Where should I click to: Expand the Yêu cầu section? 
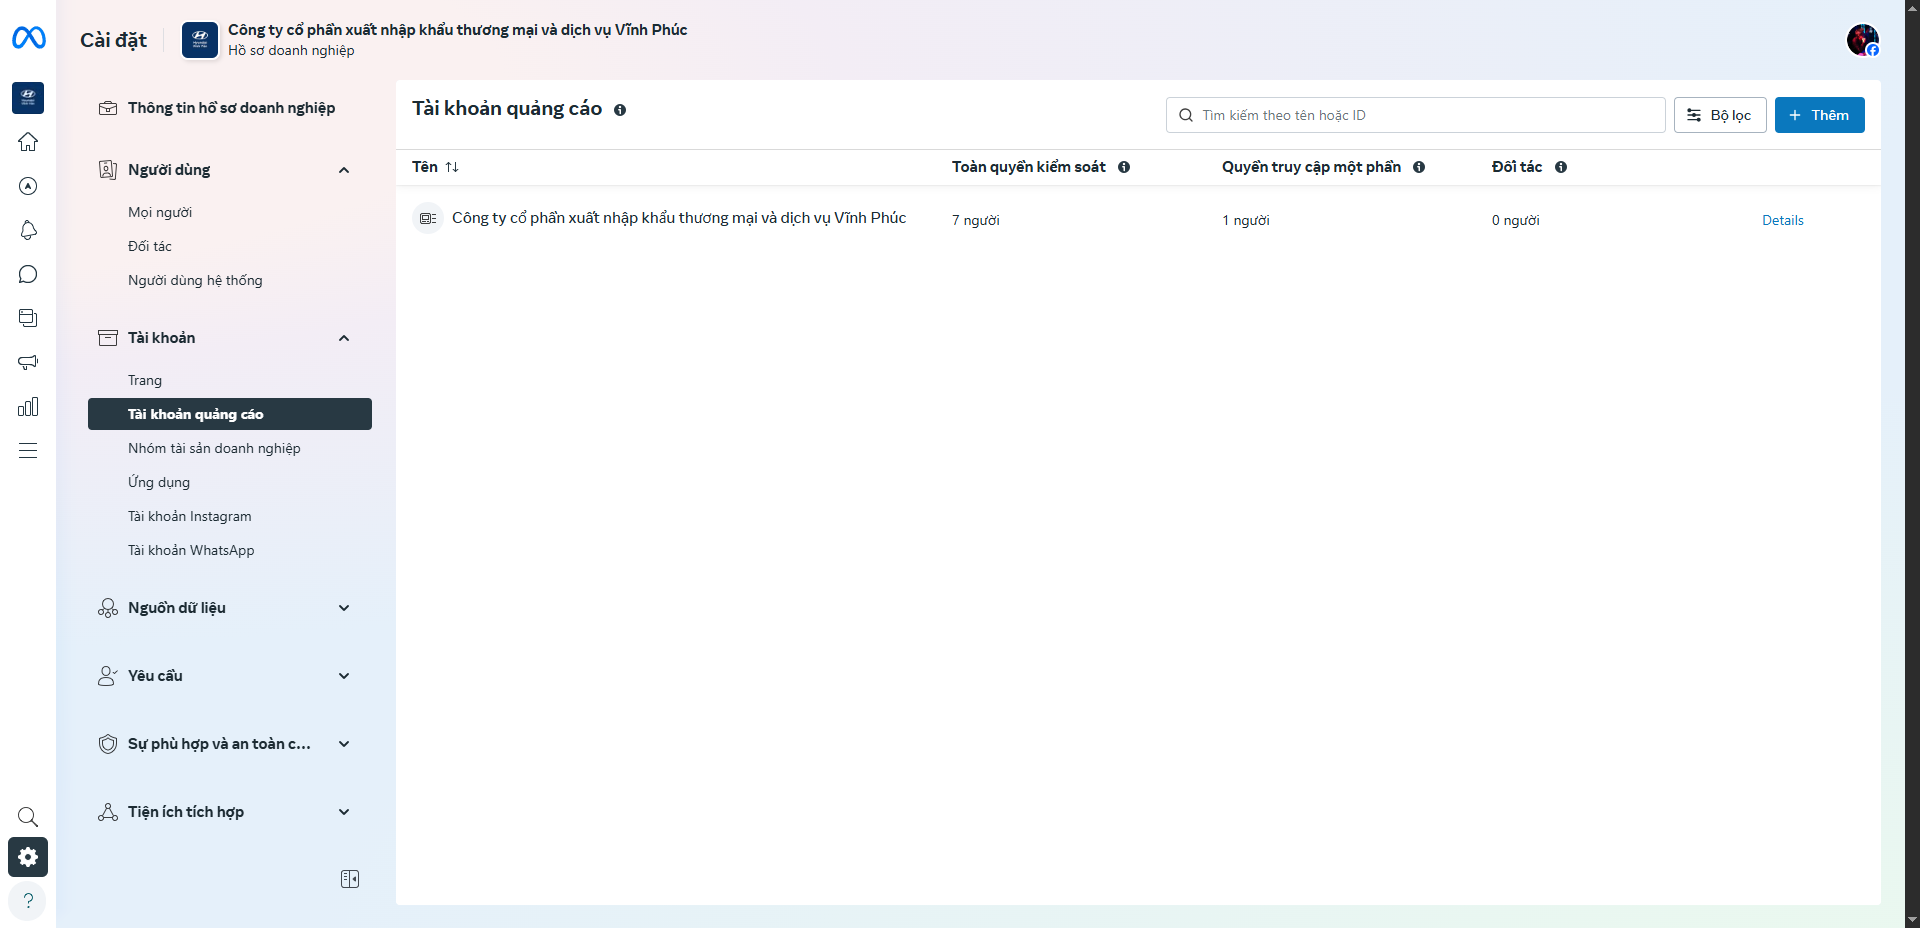click(344, 676)
